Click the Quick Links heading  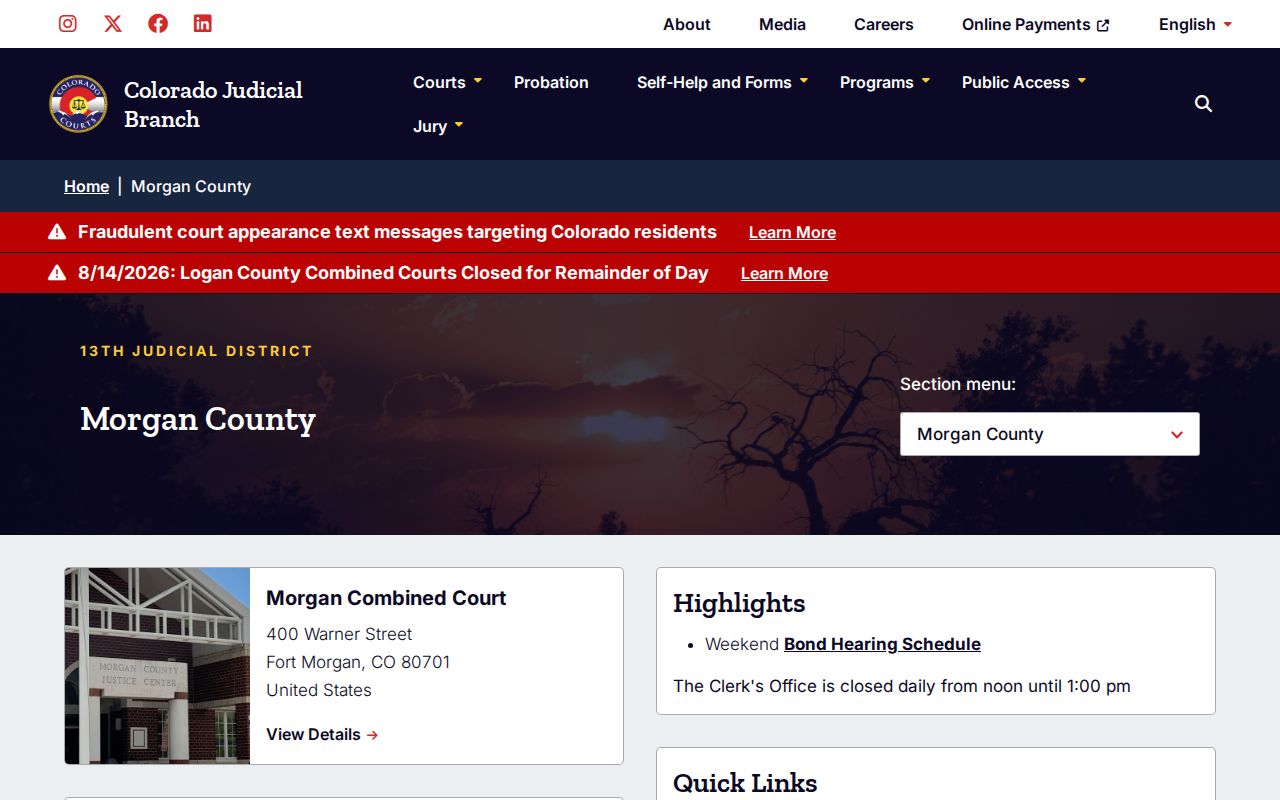[x=745, y=783]
